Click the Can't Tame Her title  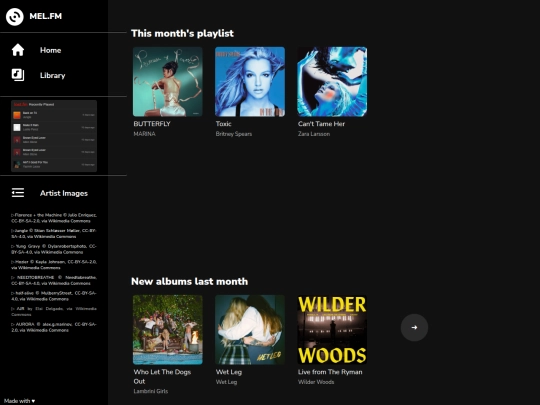[x=321, y=124]
